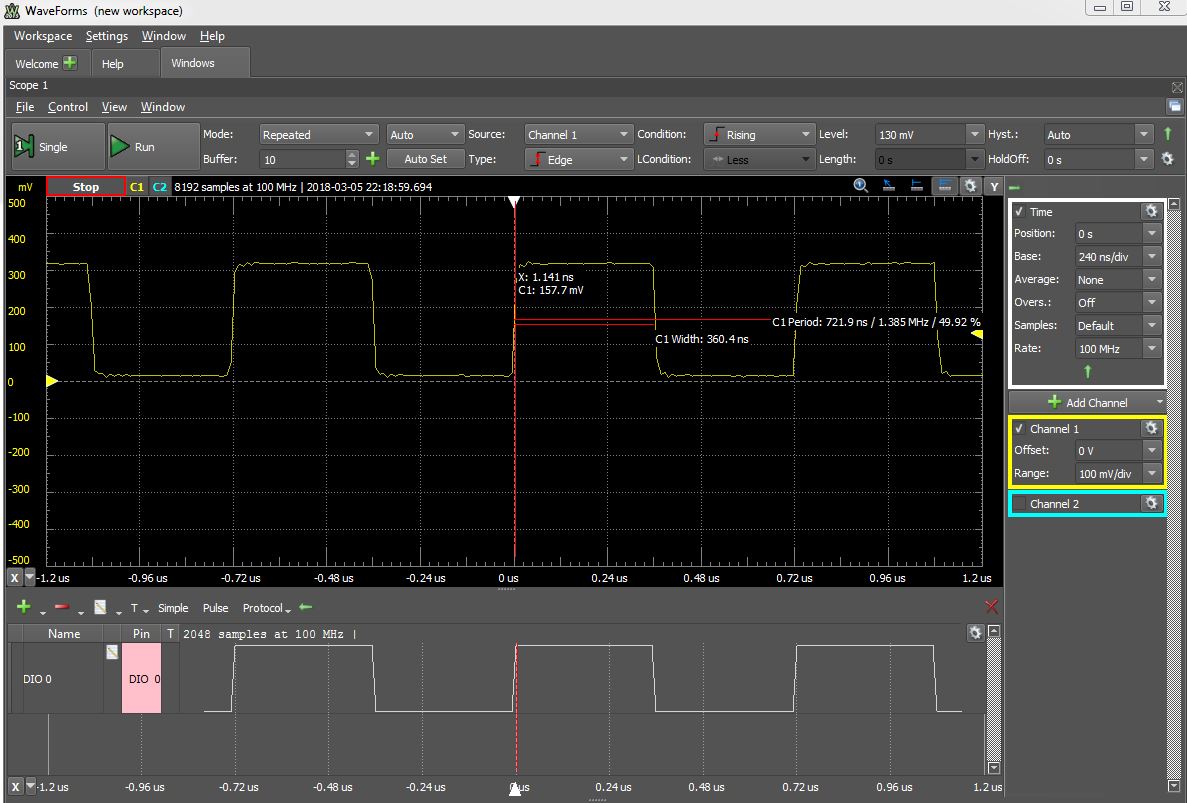
Task: Open the digital panel gear options
Action: [975, 633]
